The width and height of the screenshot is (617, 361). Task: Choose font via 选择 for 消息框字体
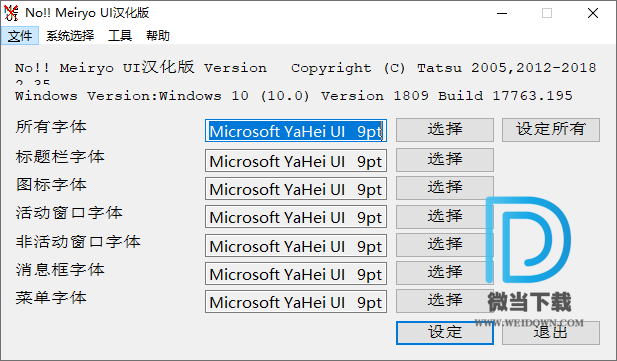coord(445,273)
